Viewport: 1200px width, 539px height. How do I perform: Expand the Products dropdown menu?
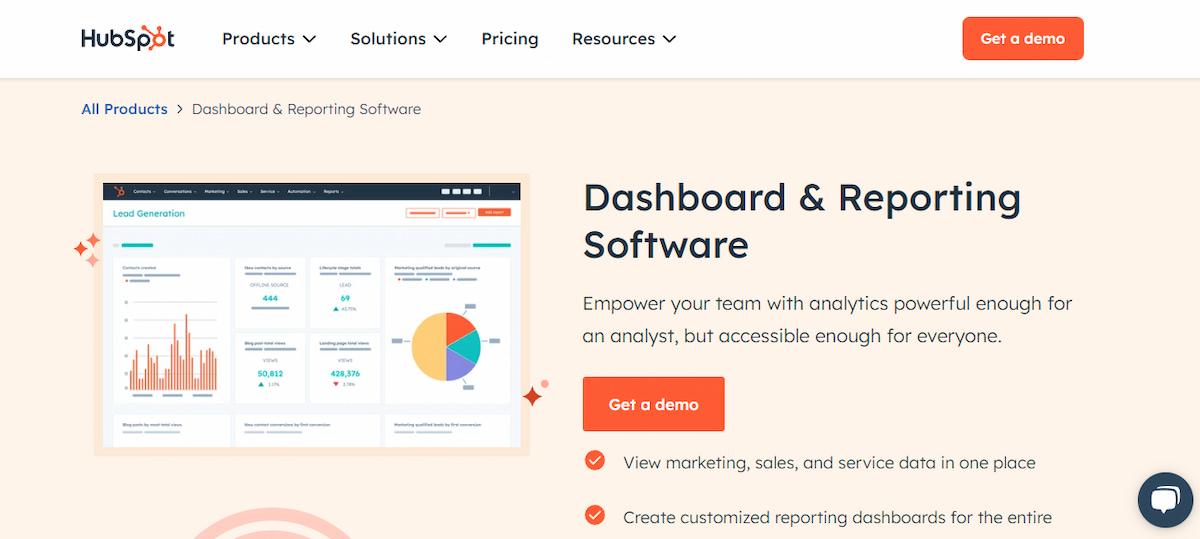[268, 39]
